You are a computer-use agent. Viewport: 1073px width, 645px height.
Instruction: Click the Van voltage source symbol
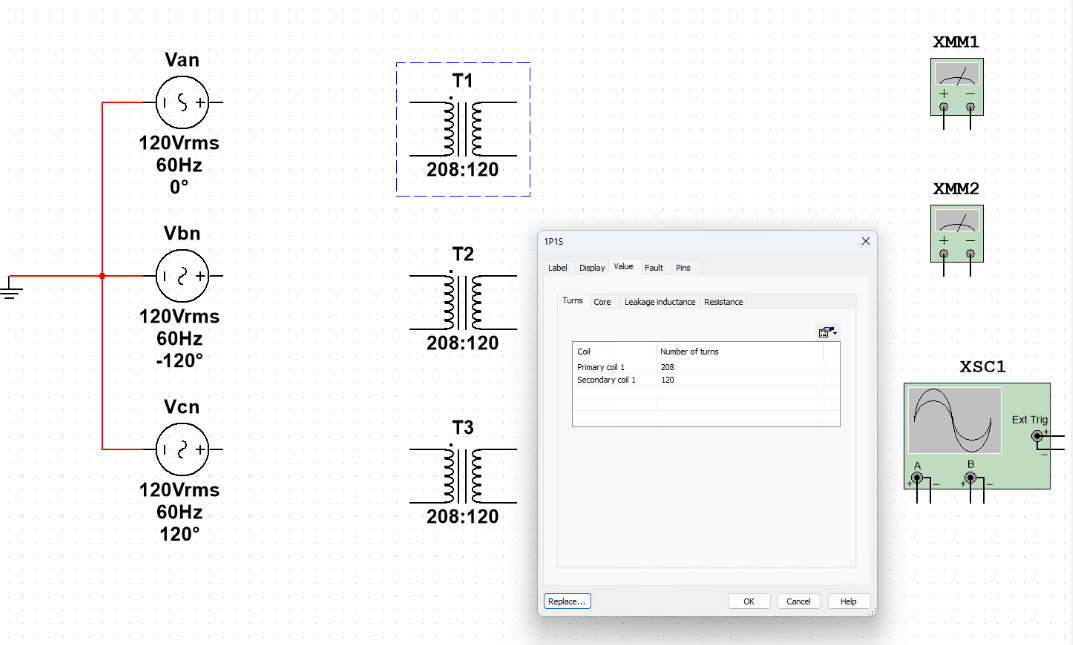click(x=183, y=102)
